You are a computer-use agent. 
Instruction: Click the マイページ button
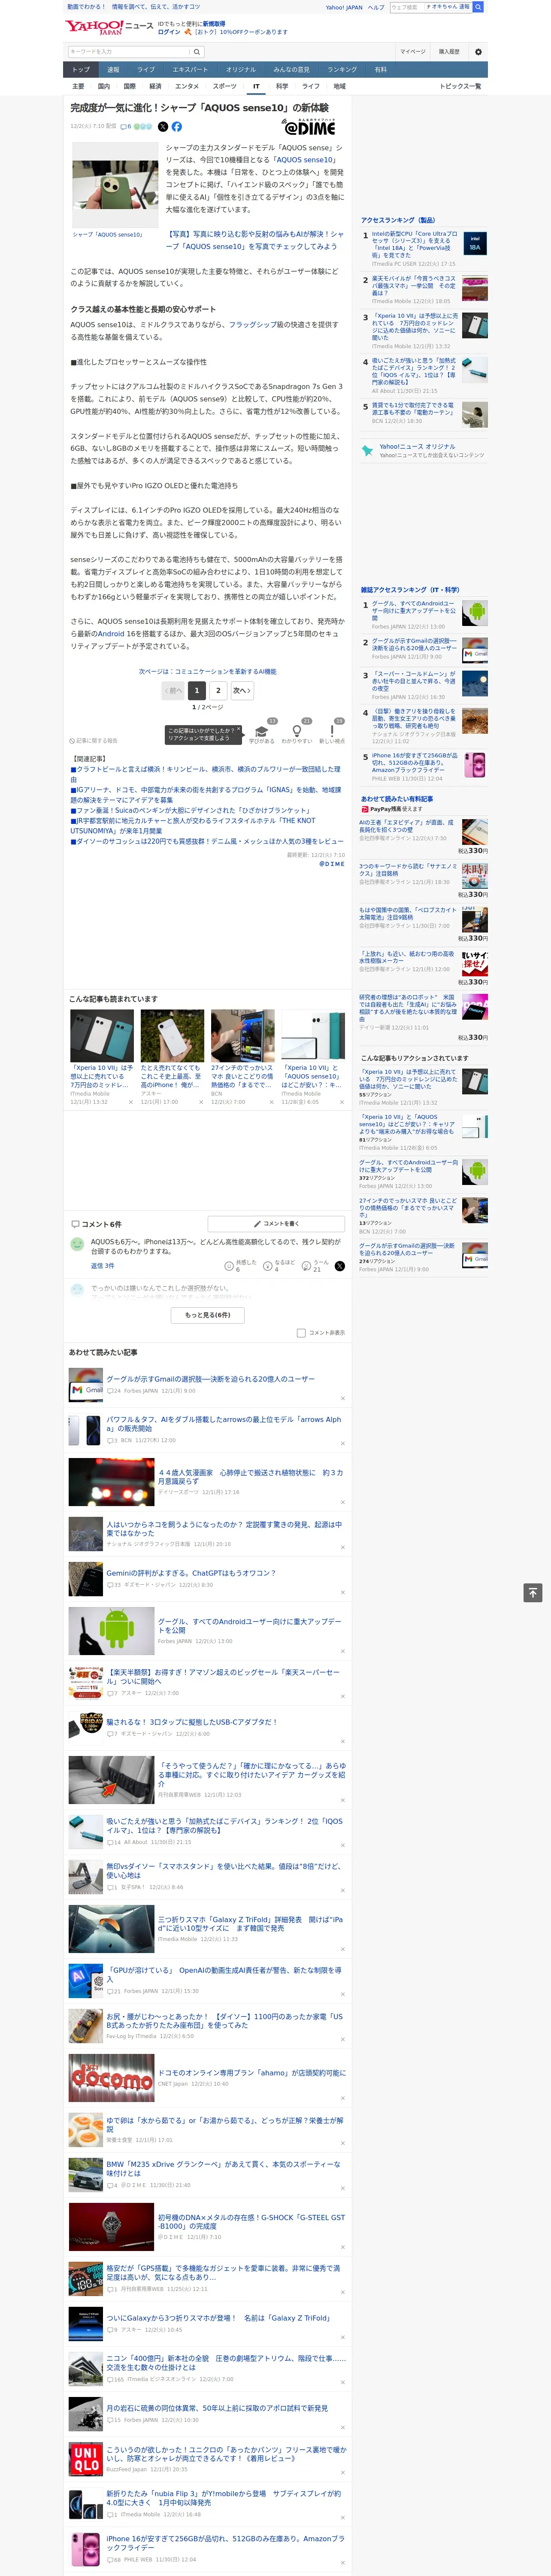click(413, 52)
